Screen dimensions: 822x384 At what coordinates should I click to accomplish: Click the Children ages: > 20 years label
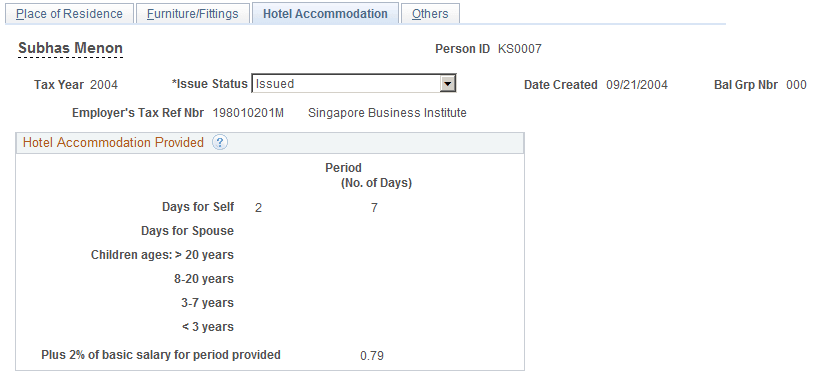pyautogui.click(x=162, y=255)
